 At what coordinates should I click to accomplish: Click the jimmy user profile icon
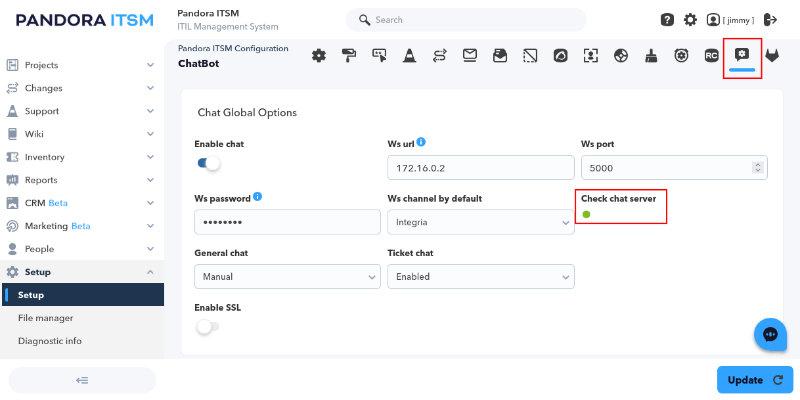(713, 20)
